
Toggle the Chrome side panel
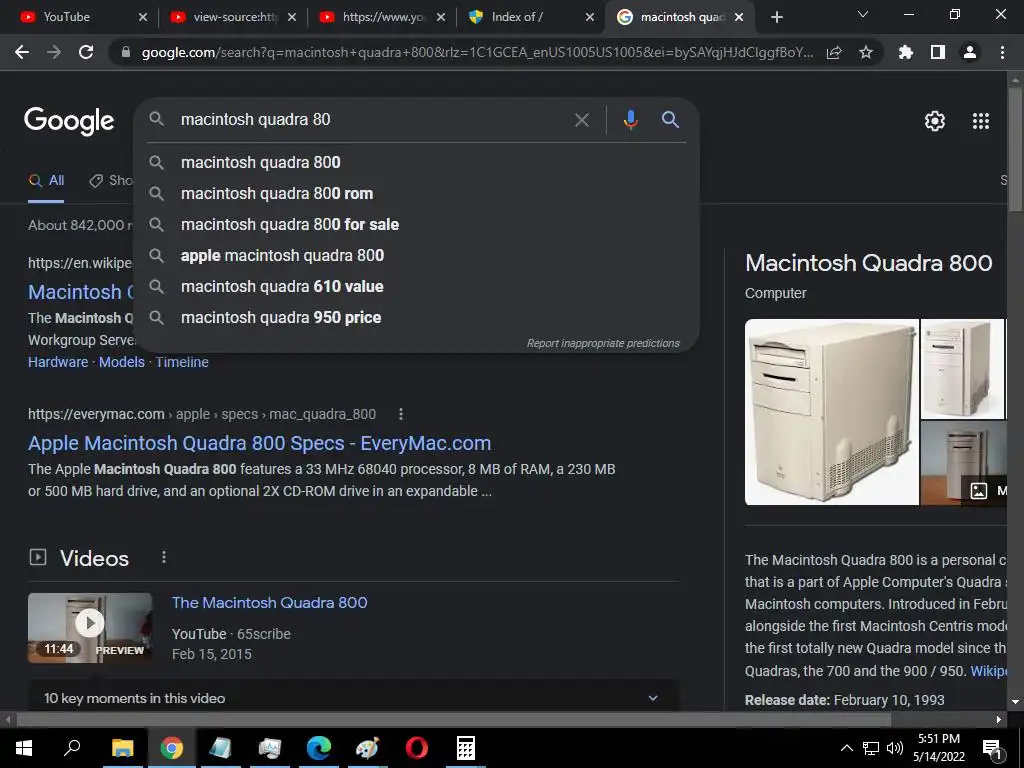pyautogui.click(x=938, y=52)
